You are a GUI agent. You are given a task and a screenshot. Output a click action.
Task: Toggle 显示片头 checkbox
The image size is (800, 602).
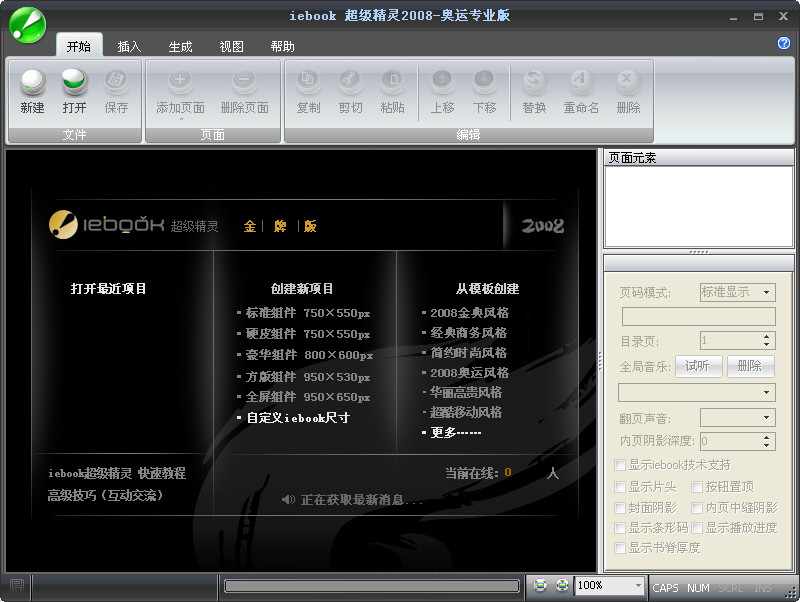pyautogui.click(x=620, y=487)
